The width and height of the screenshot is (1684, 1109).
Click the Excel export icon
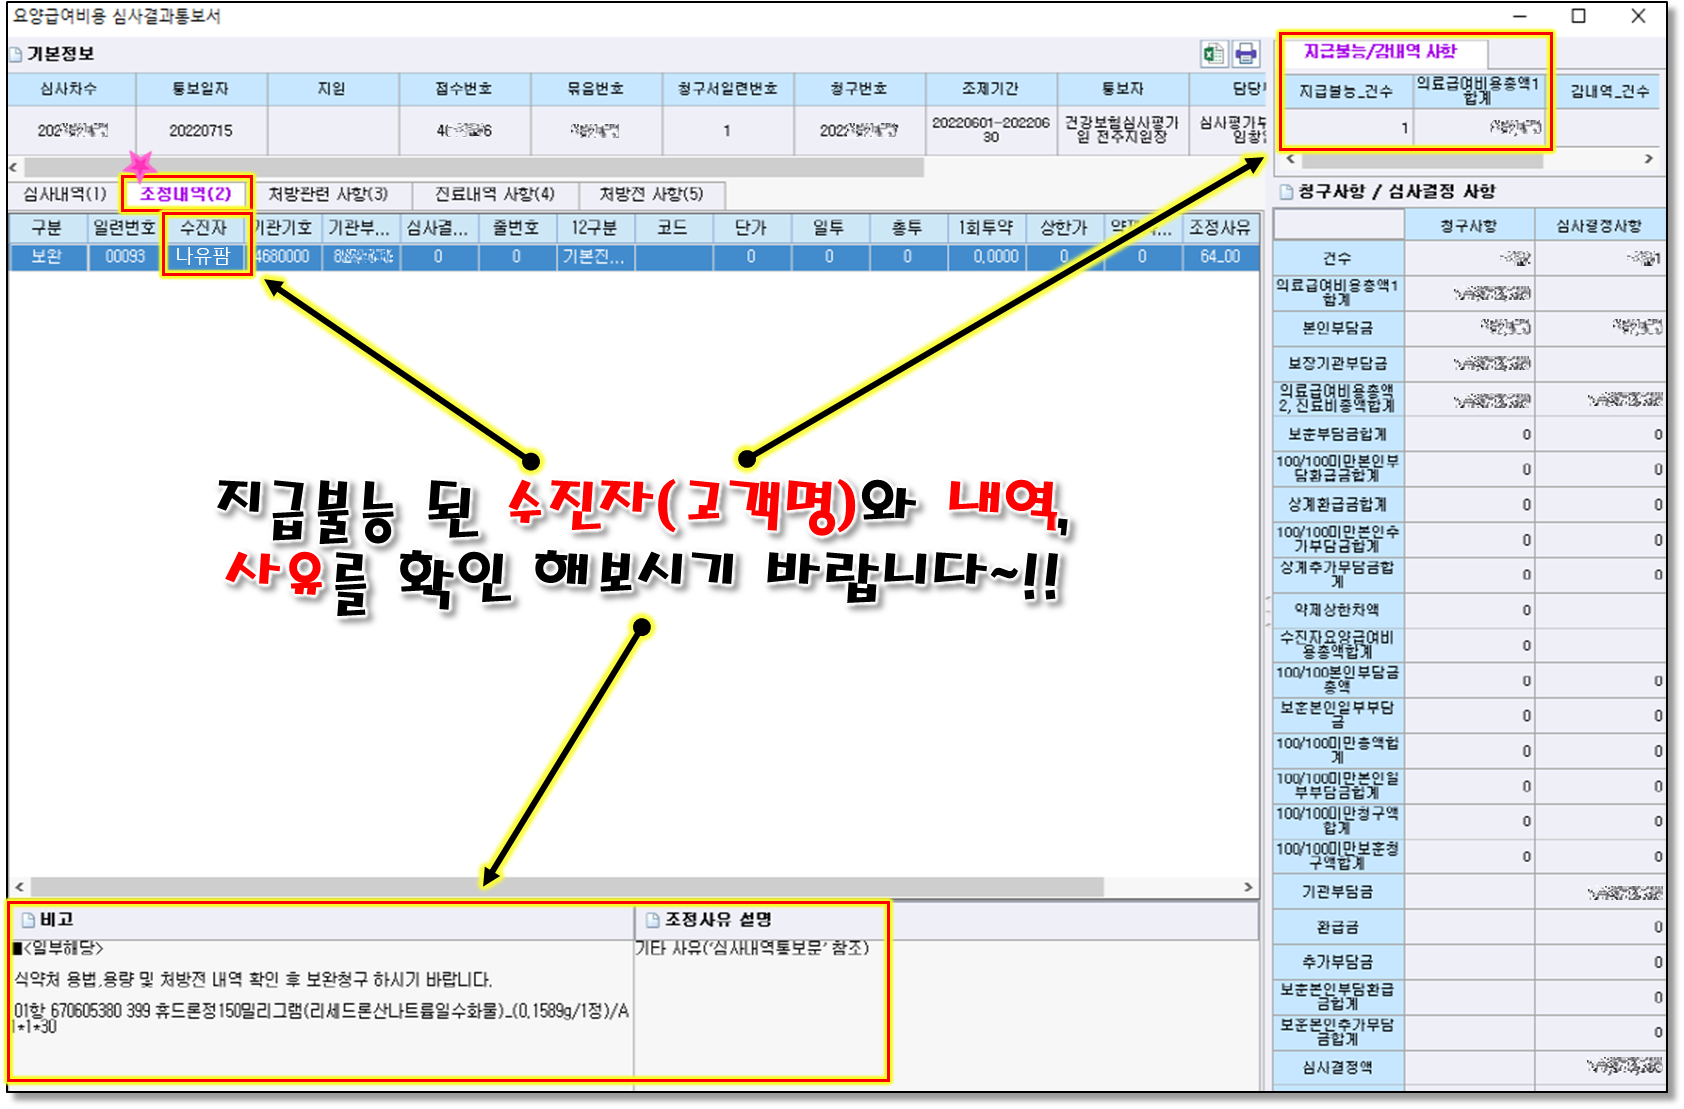pyautogui.click(x=1213, y=54)
